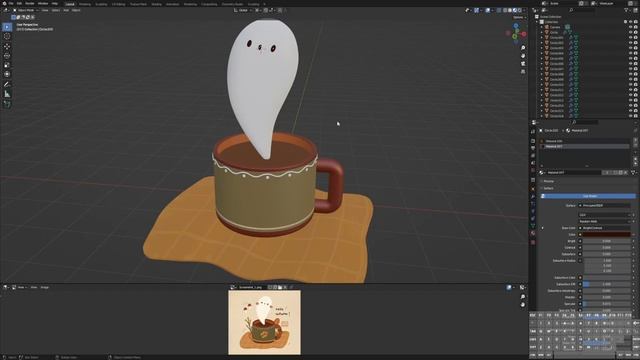
Task: Toggle the Collection row's eye icon
Action: point(630,22)
